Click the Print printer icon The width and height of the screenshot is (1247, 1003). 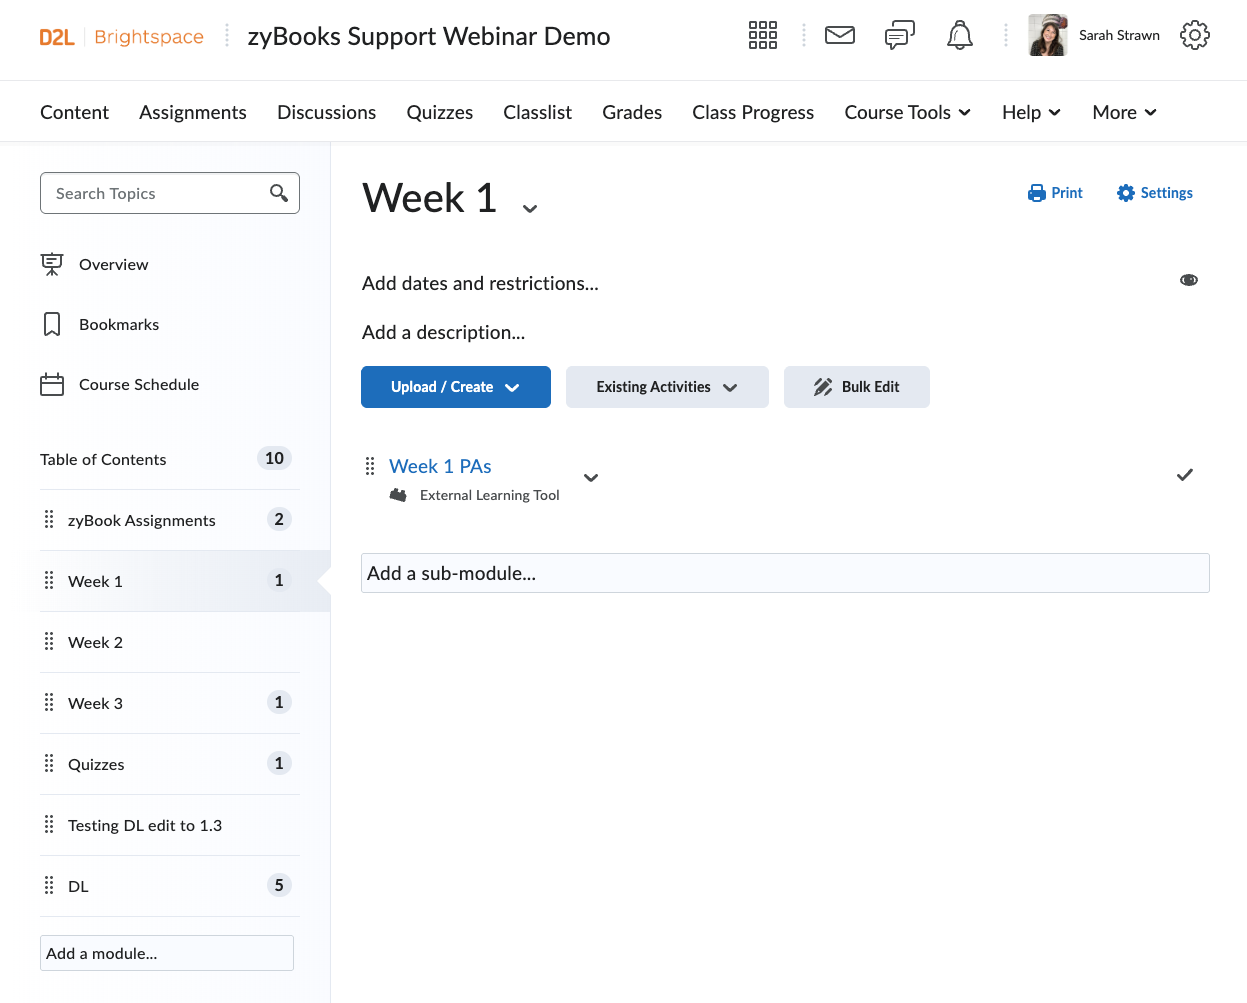(x=1037, y=193)
